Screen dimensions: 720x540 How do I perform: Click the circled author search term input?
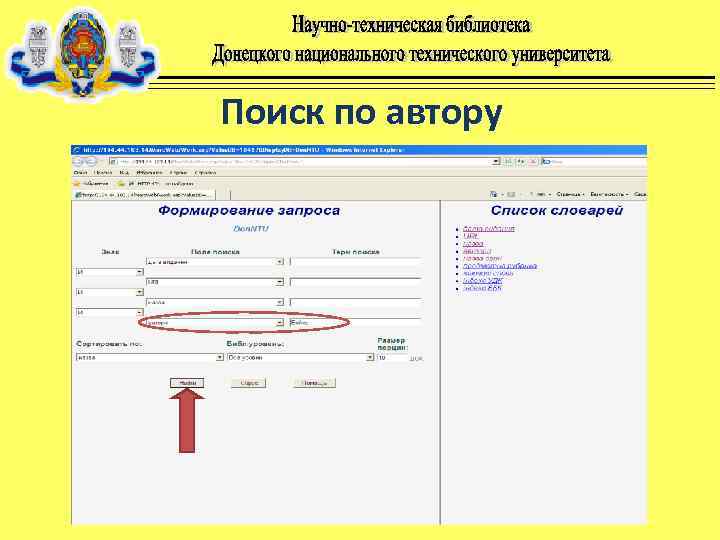(355, 323)
